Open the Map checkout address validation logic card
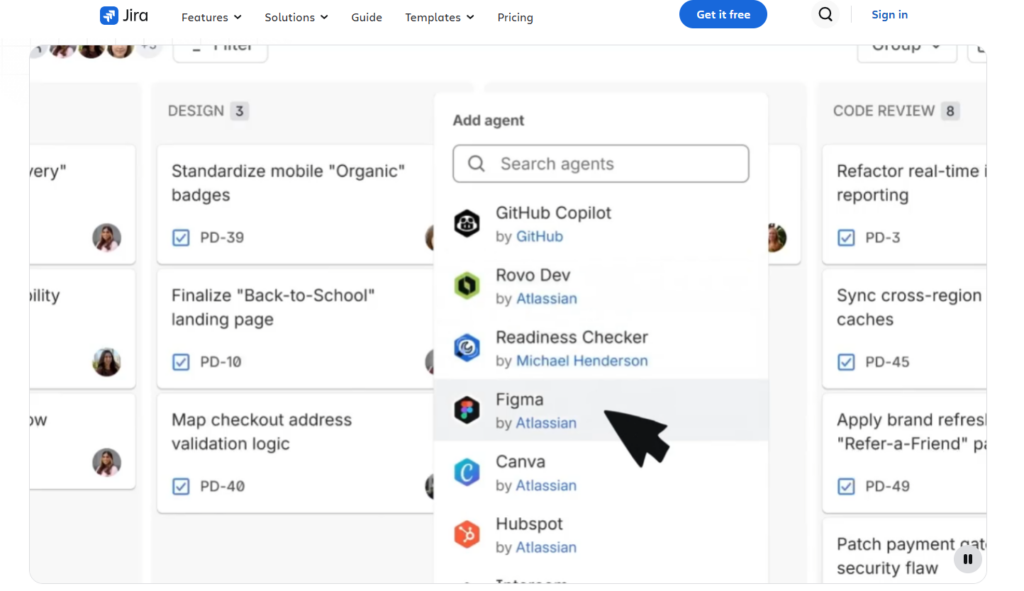The height and width of the screenshot is (591, 1024). tap(296, 453)
